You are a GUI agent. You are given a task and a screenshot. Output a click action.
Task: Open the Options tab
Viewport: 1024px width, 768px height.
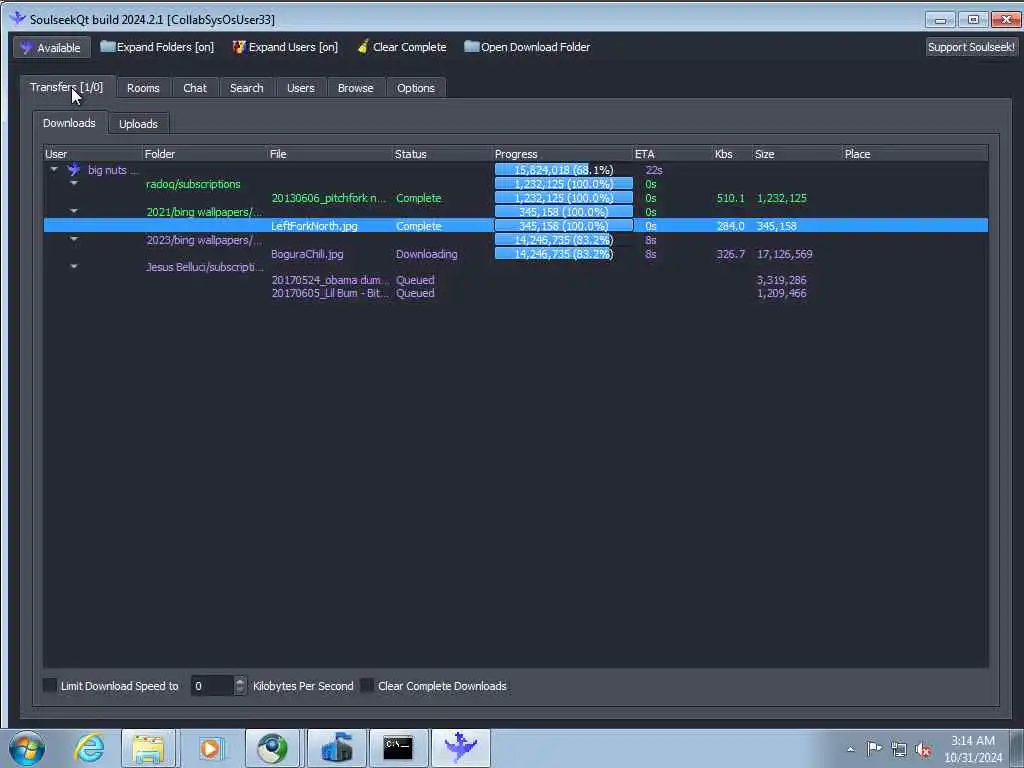click(x=415, y=88)
